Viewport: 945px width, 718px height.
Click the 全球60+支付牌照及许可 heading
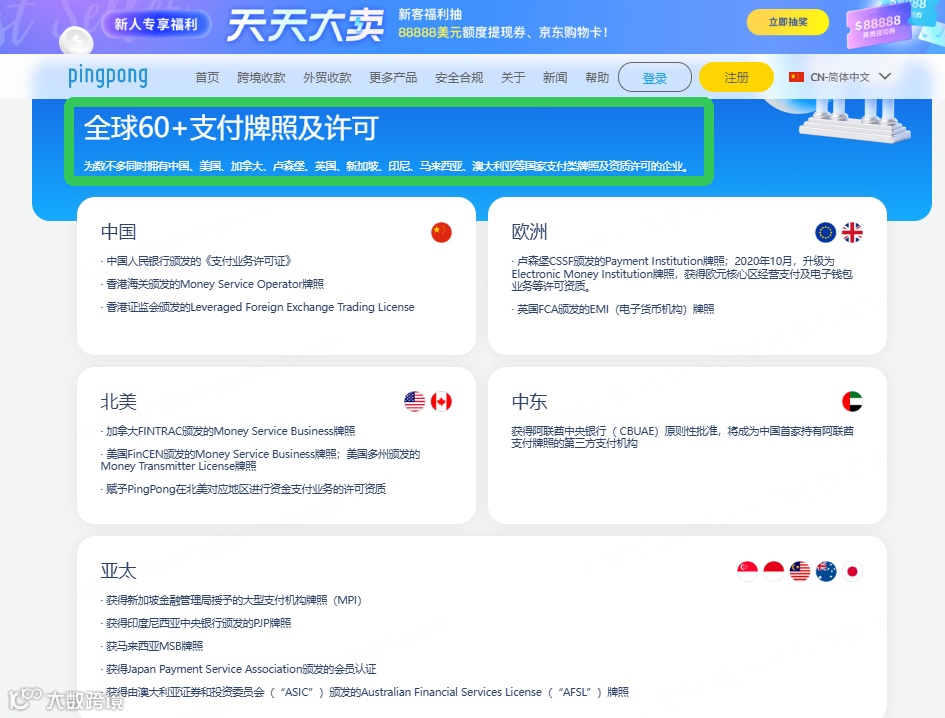231,127
